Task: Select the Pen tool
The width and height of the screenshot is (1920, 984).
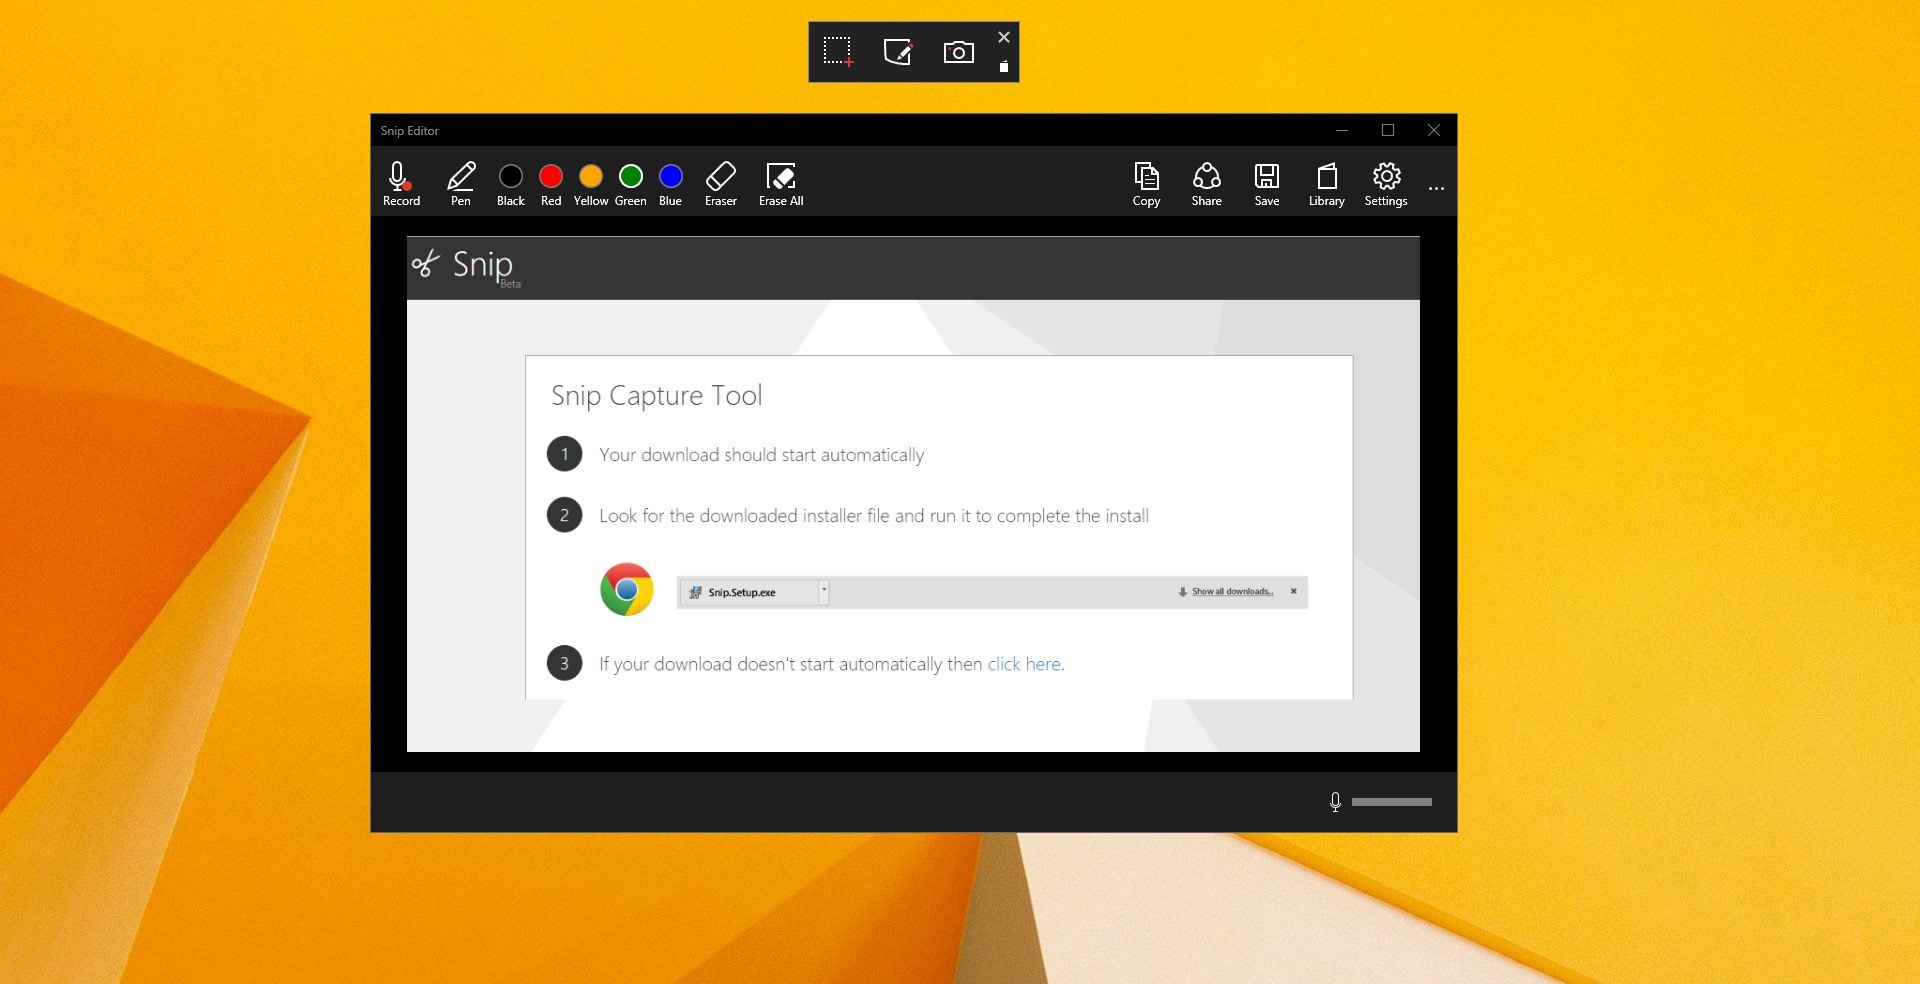Action: tap(461, 184)
